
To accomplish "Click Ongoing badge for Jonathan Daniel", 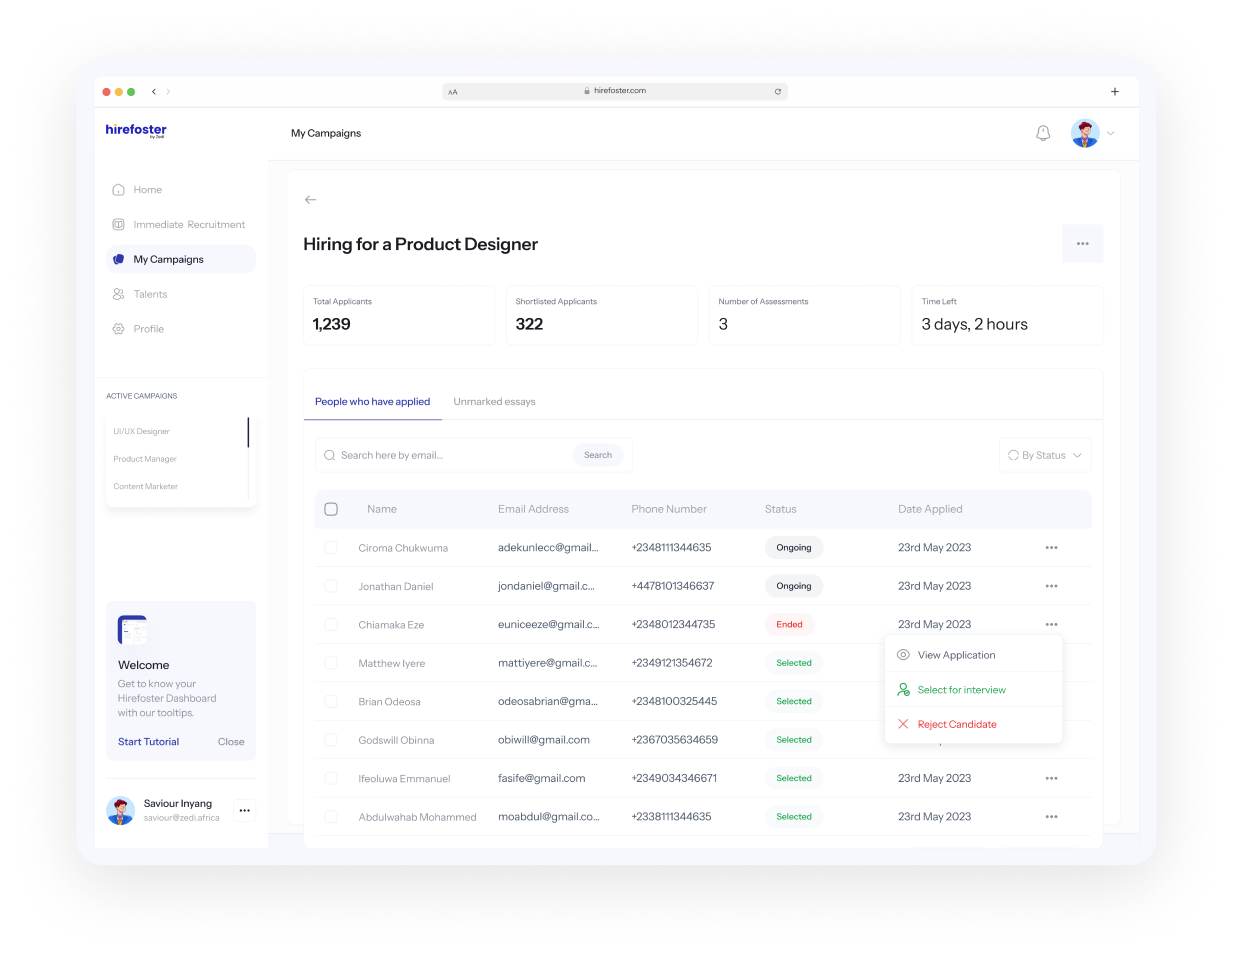I will [x=794, y=586].
